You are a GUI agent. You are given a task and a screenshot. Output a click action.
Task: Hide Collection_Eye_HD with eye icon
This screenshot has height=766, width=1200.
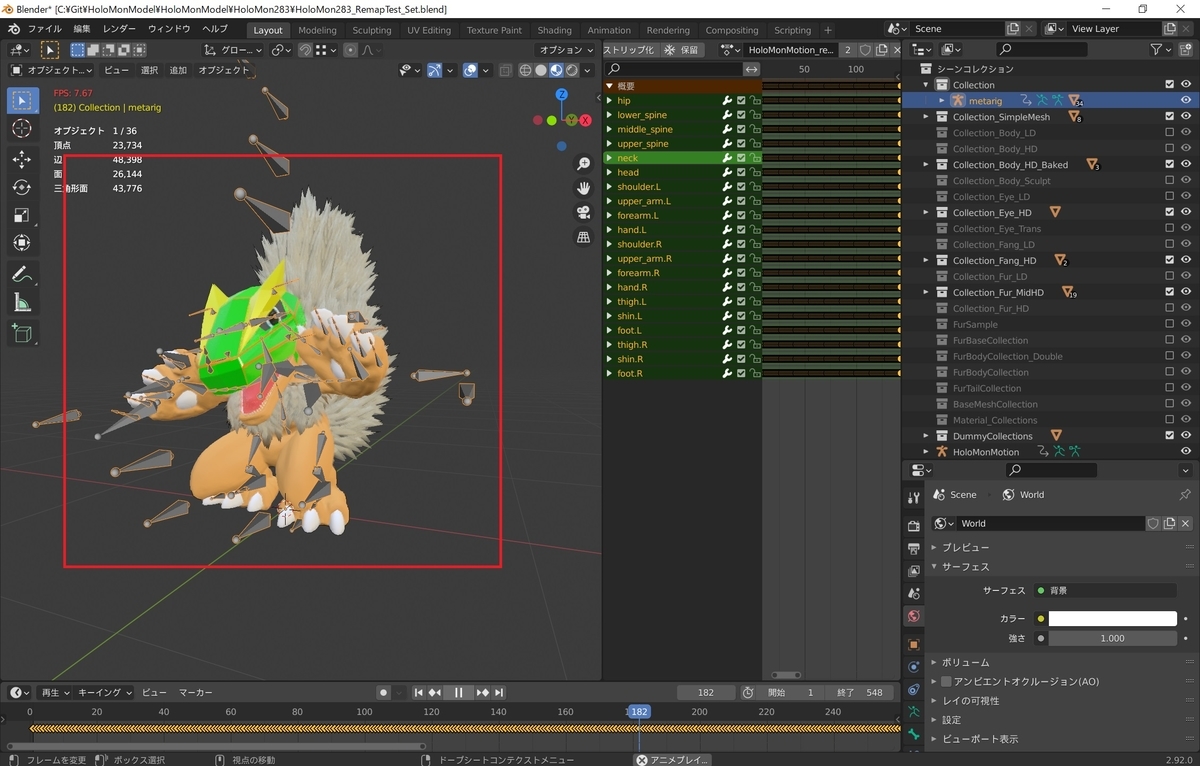(x=1186, y=213)
